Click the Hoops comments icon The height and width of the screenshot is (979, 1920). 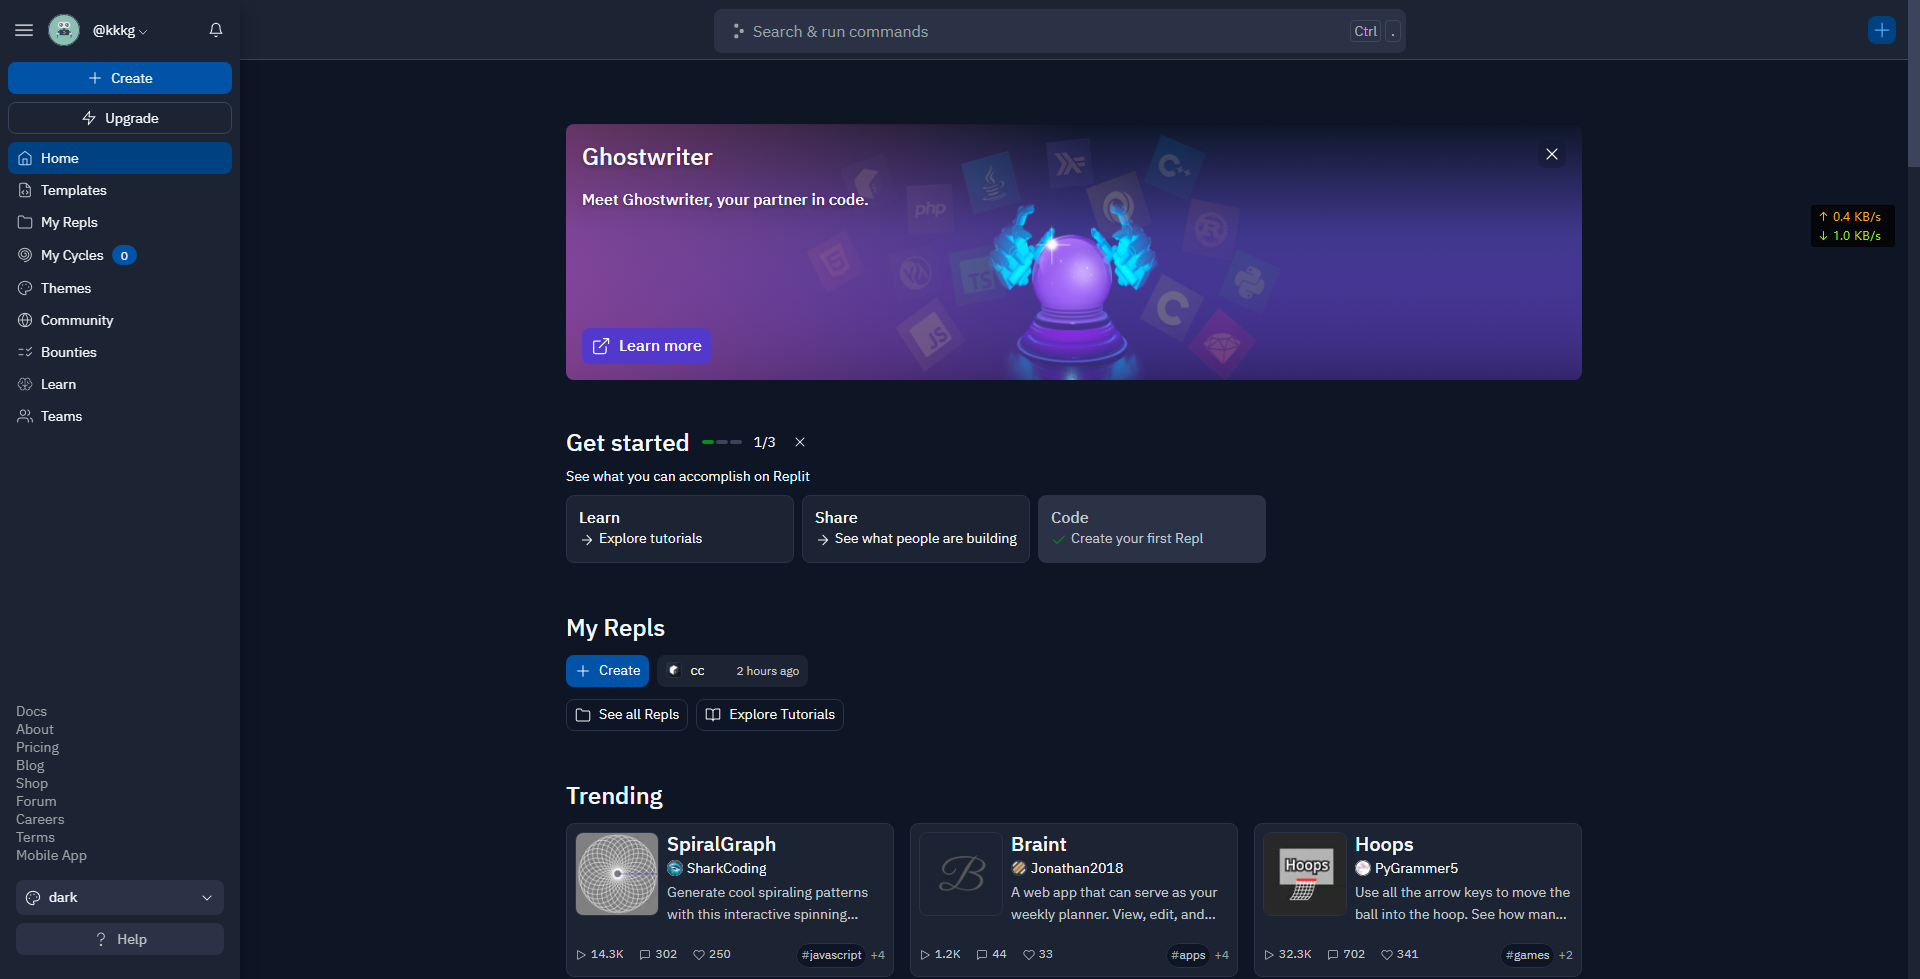tap(1333, 955)
